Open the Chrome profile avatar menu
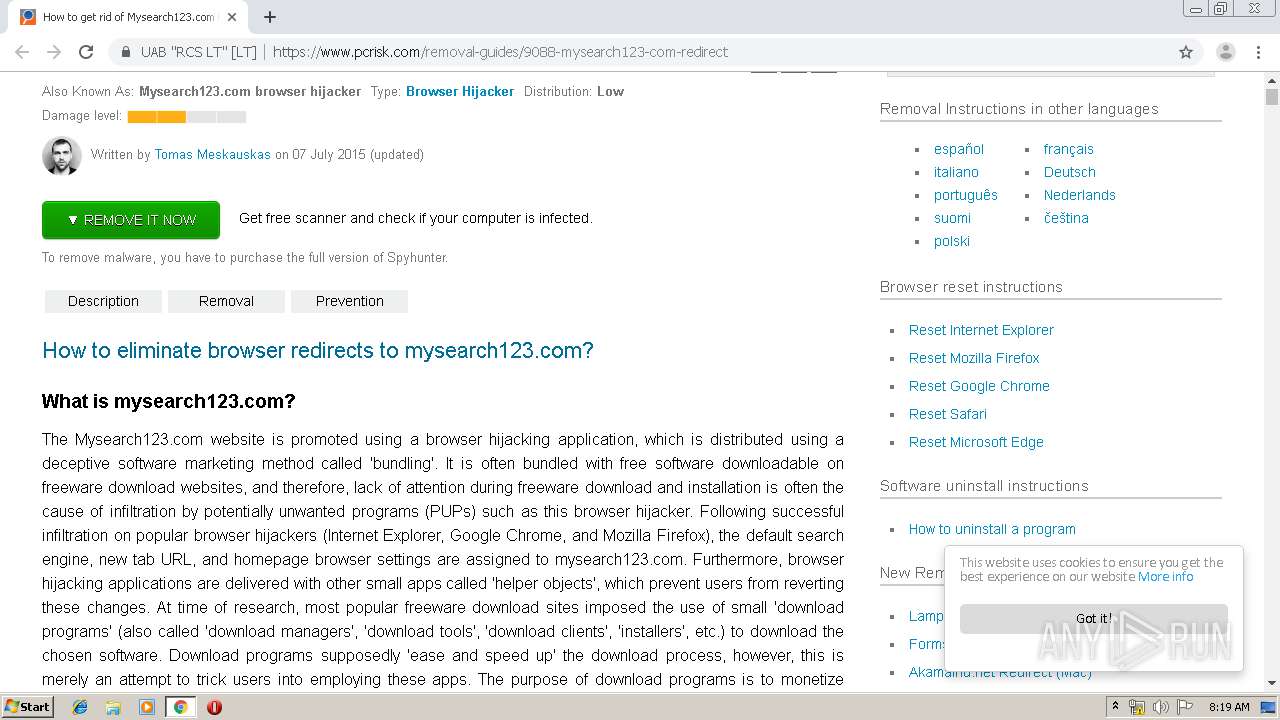 tap(1225, 52)
